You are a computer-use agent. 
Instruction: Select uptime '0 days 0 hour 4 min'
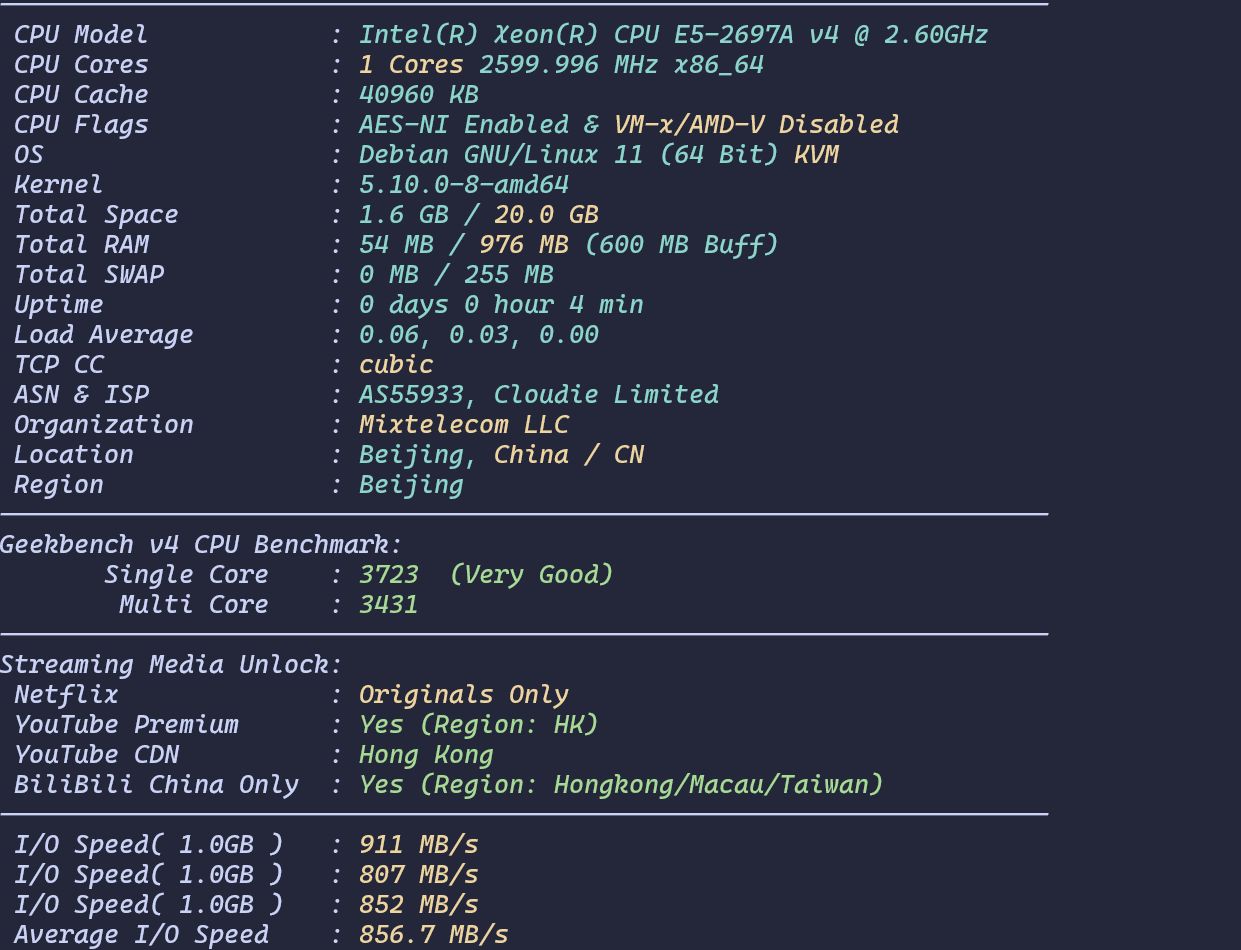[x=501, y=305]
